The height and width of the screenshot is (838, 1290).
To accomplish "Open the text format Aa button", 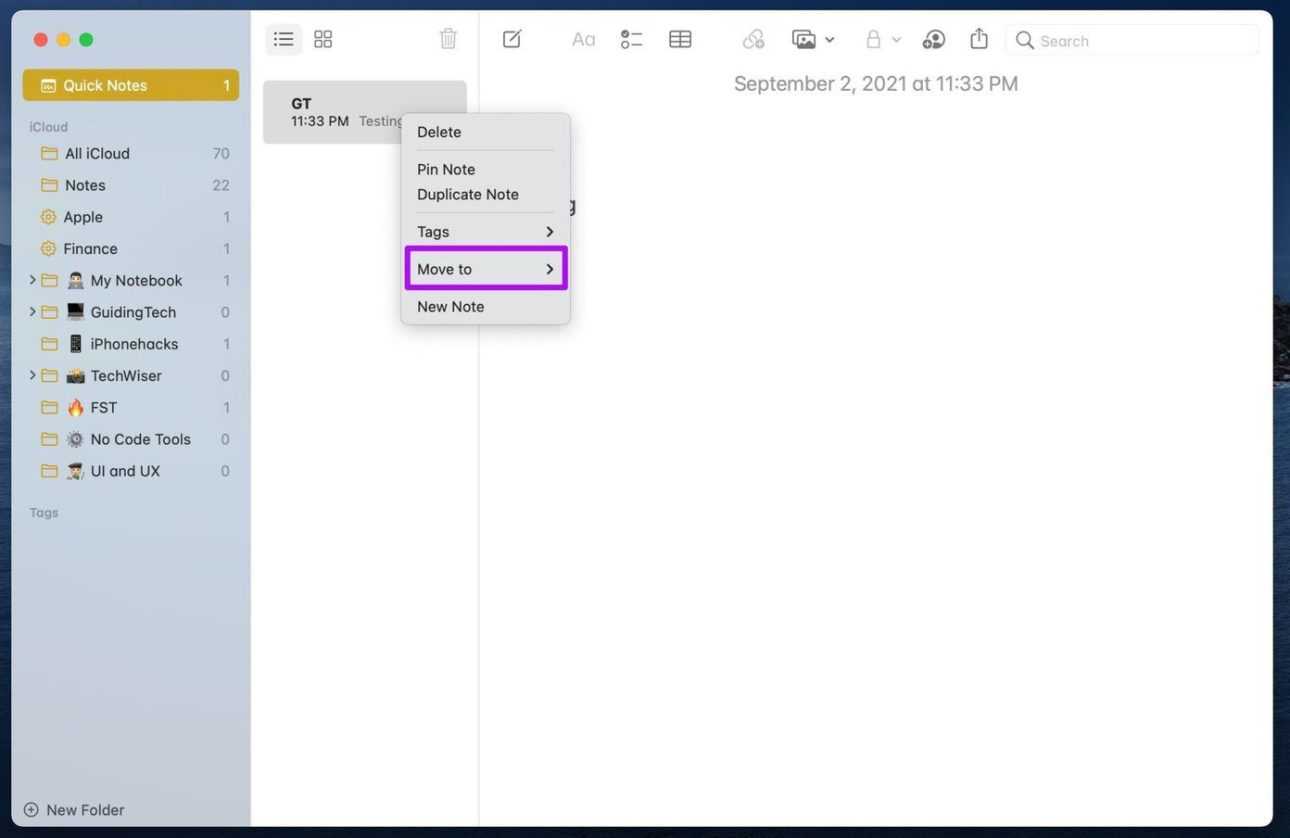I will click(x=583, y=39).
